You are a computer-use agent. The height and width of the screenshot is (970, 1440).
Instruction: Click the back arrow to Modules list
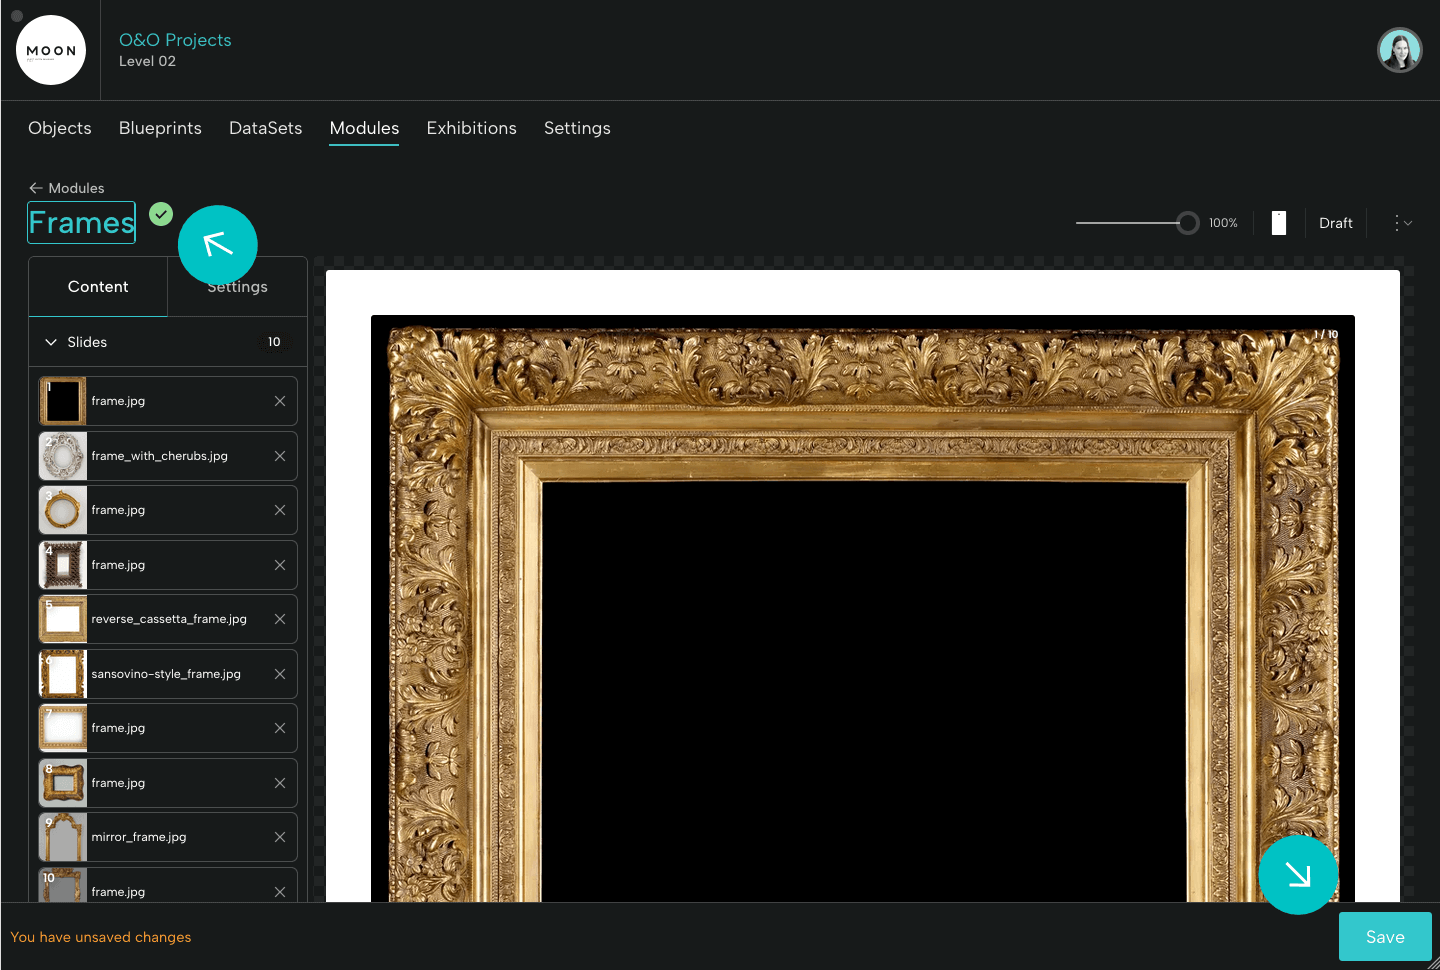pos(36,188)
